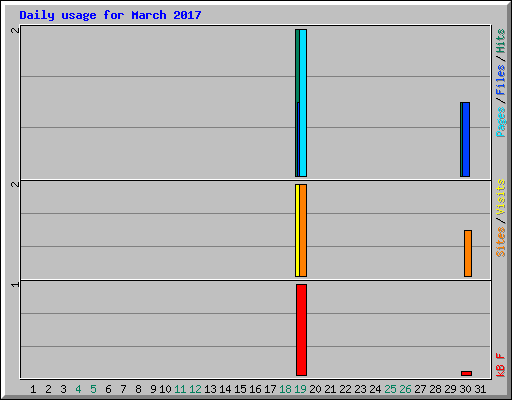Click day label 23 on the x-axis
Screen dimensions: 512x400
click(360, 389)
